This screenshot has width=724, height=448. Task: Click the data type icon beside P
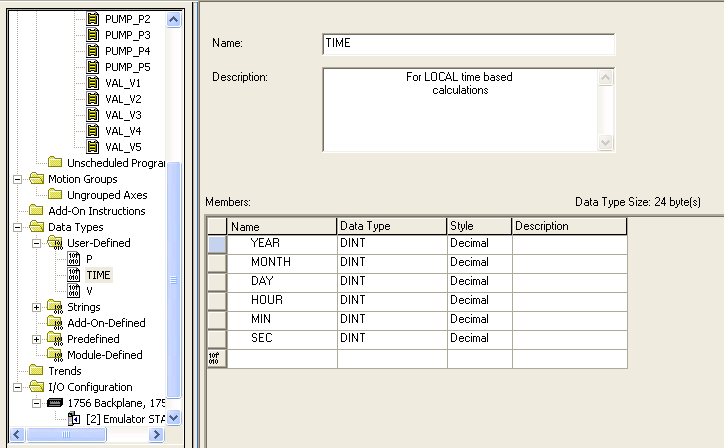pos(73,259)
